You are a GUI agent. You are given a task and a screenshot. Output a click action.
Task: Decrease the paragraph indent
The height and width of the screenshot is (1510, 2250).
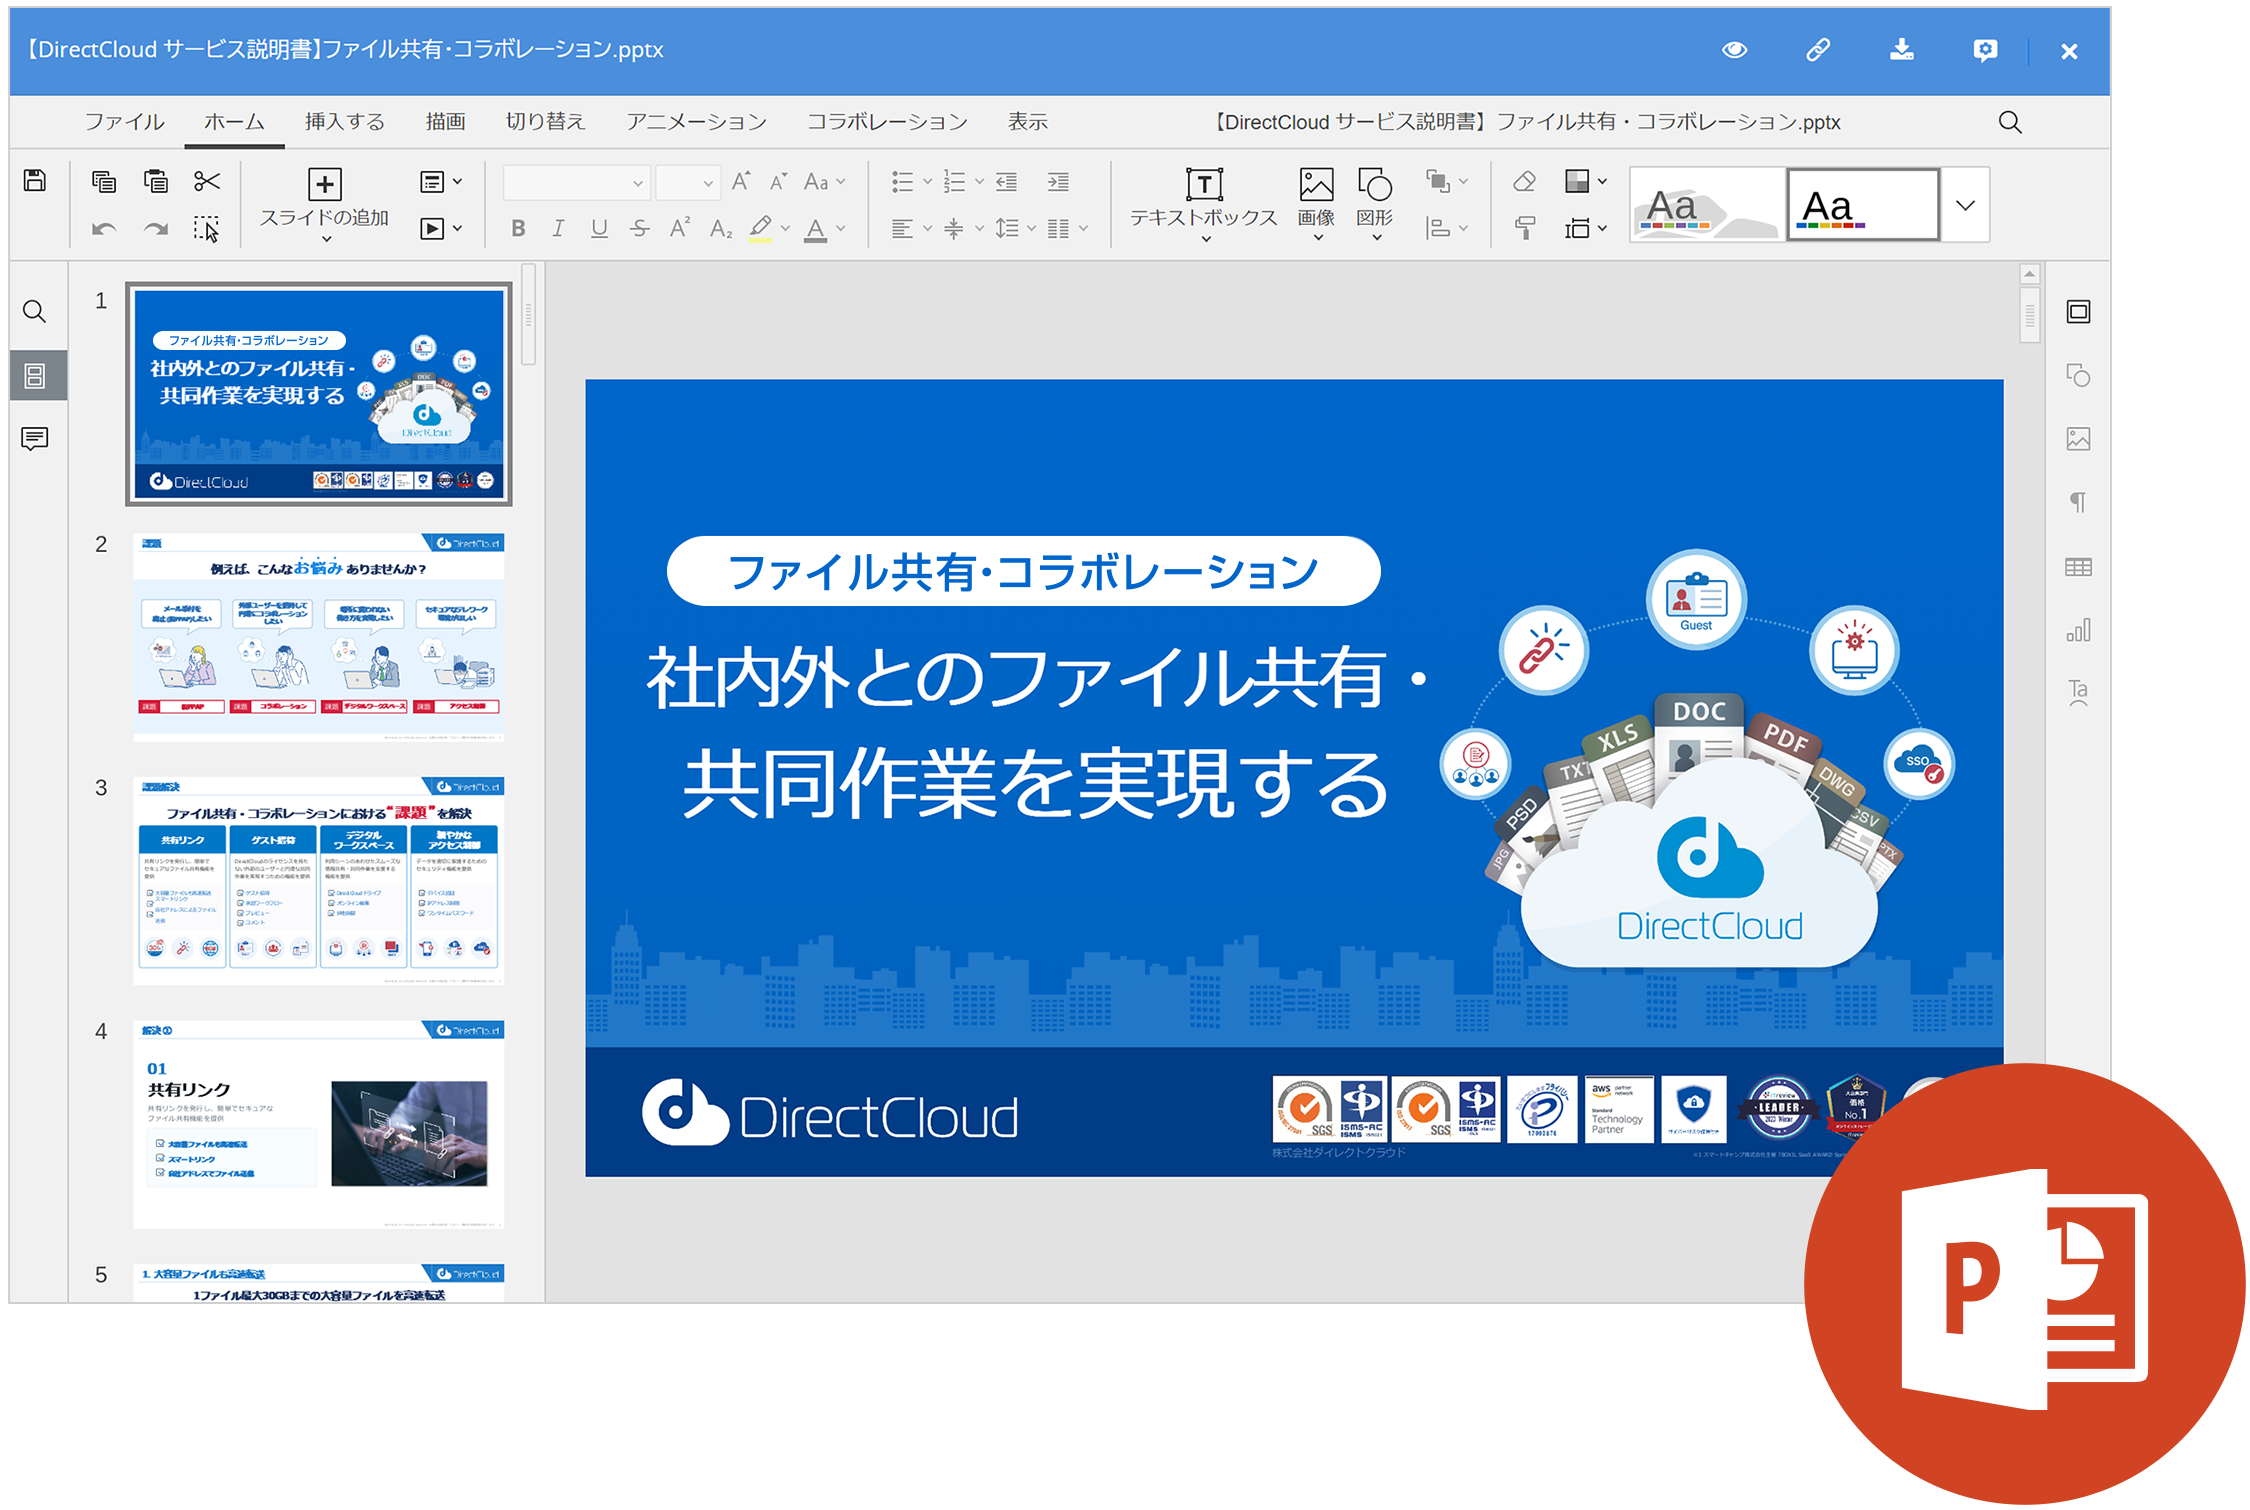(x=1006, y=182)
